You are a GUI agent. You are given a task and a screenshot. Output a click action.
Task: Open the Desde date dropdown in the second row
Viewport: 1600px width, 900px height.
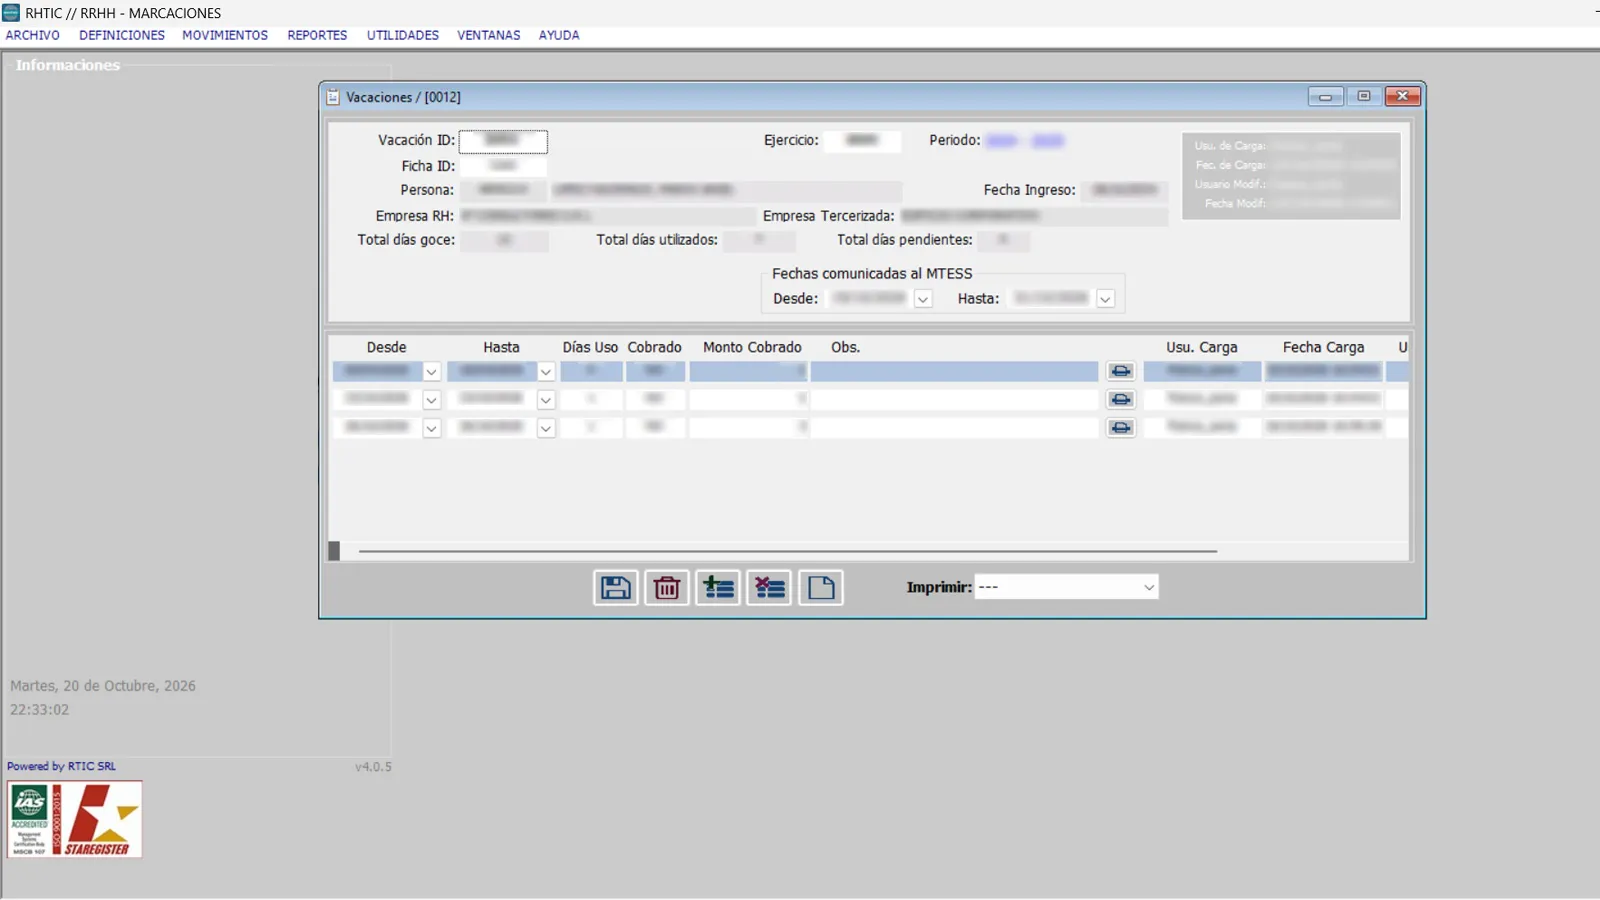[431, 399]
